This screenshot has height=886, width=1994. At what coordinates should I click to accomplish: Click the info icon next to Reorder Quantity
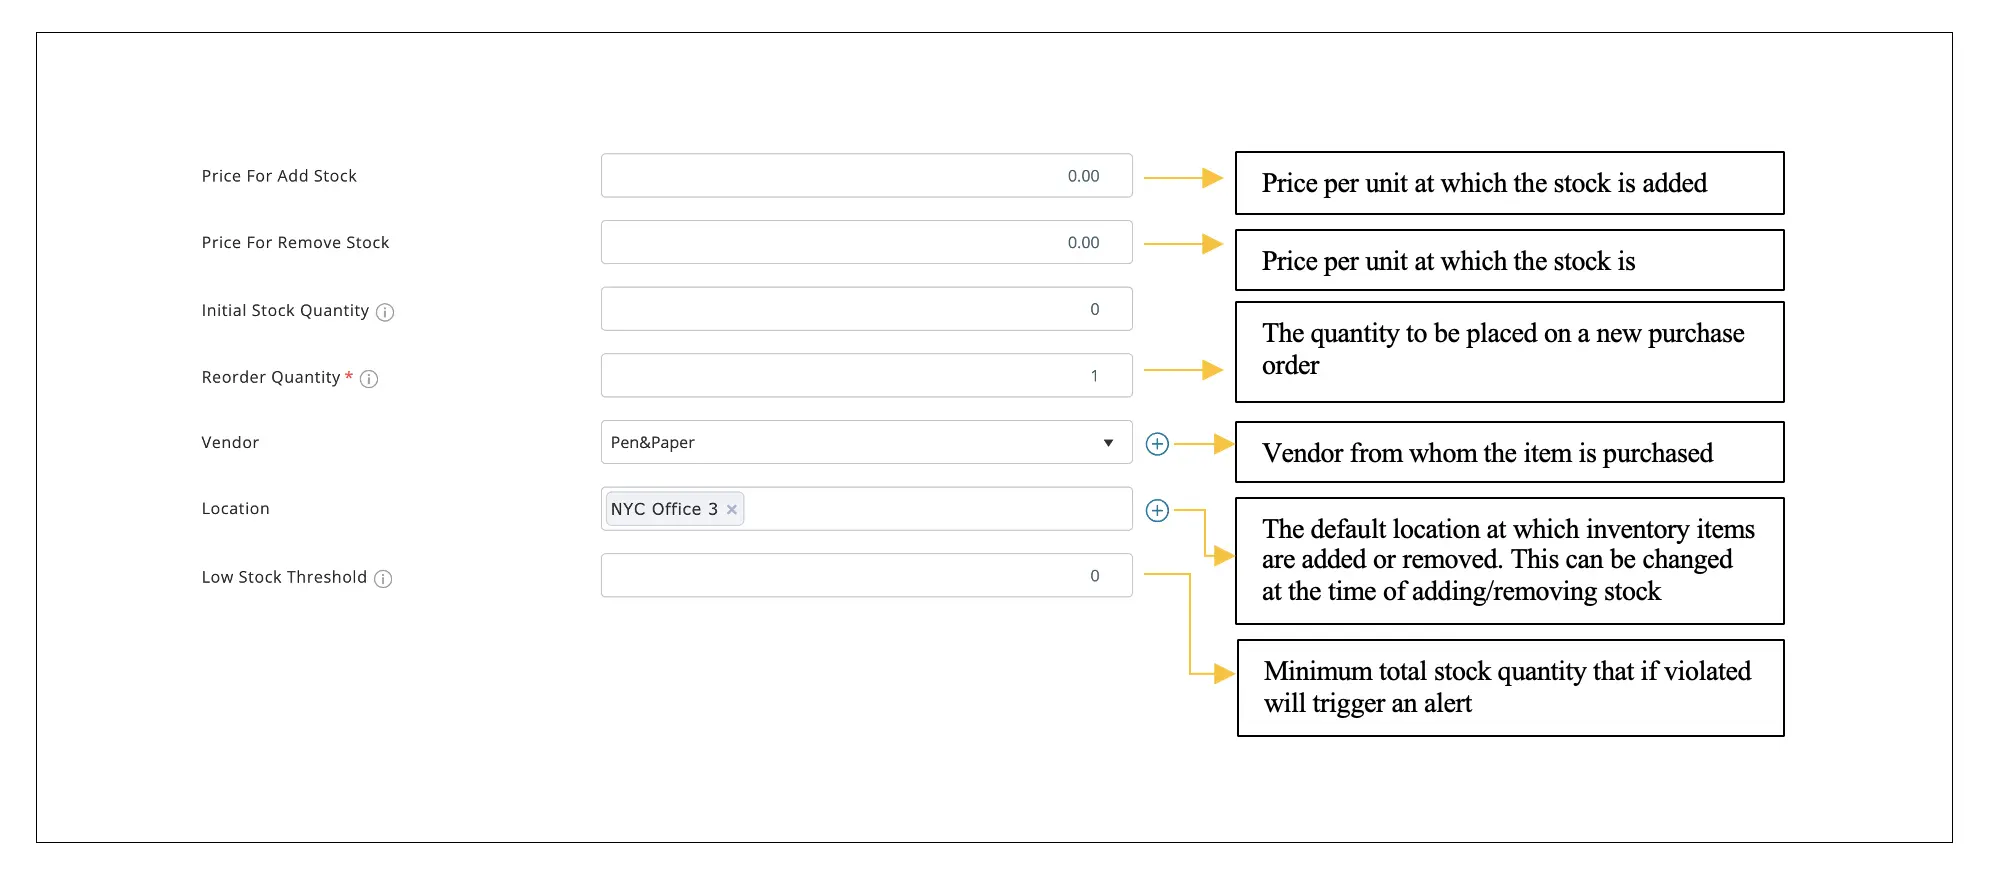[369, 379]
